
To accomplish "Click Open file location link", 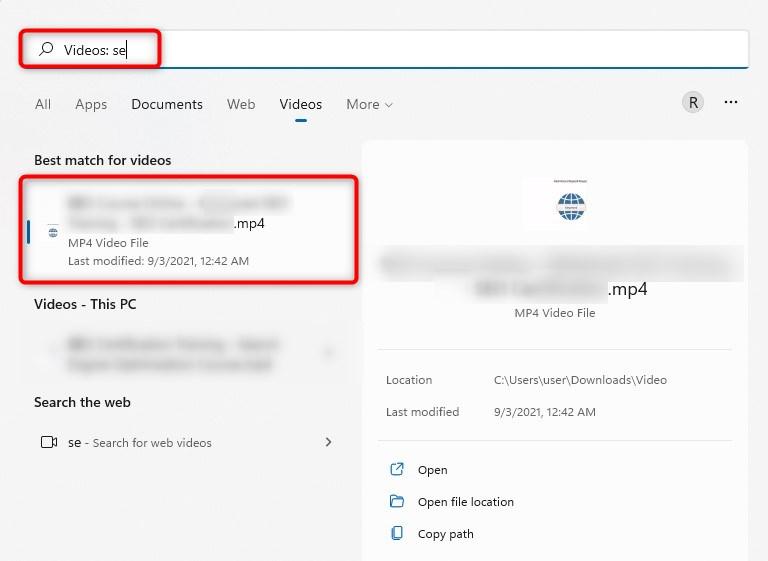I will tap(466, 502).
